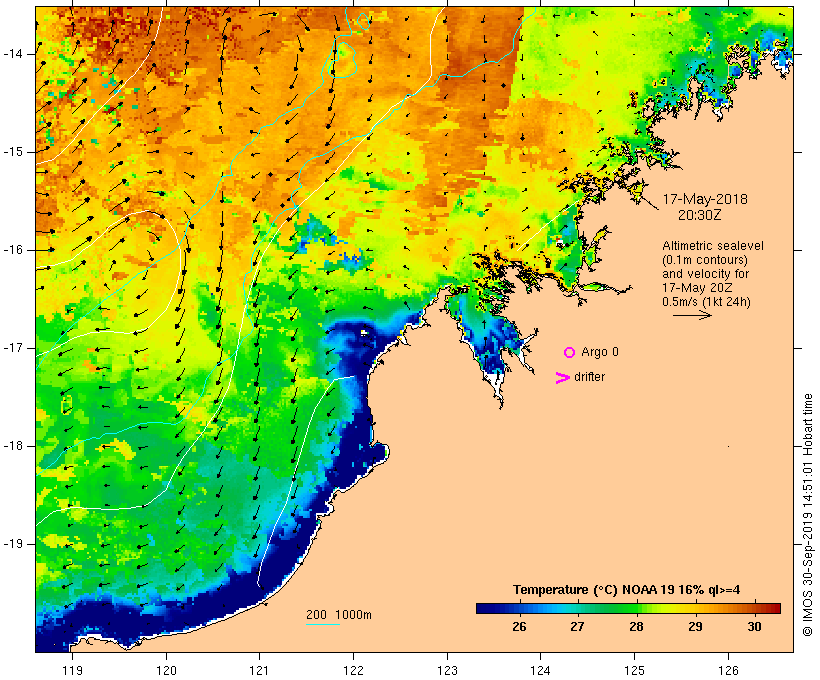Click the '0.5m/s (1kt 24h)' label

[x=706, y=302]
